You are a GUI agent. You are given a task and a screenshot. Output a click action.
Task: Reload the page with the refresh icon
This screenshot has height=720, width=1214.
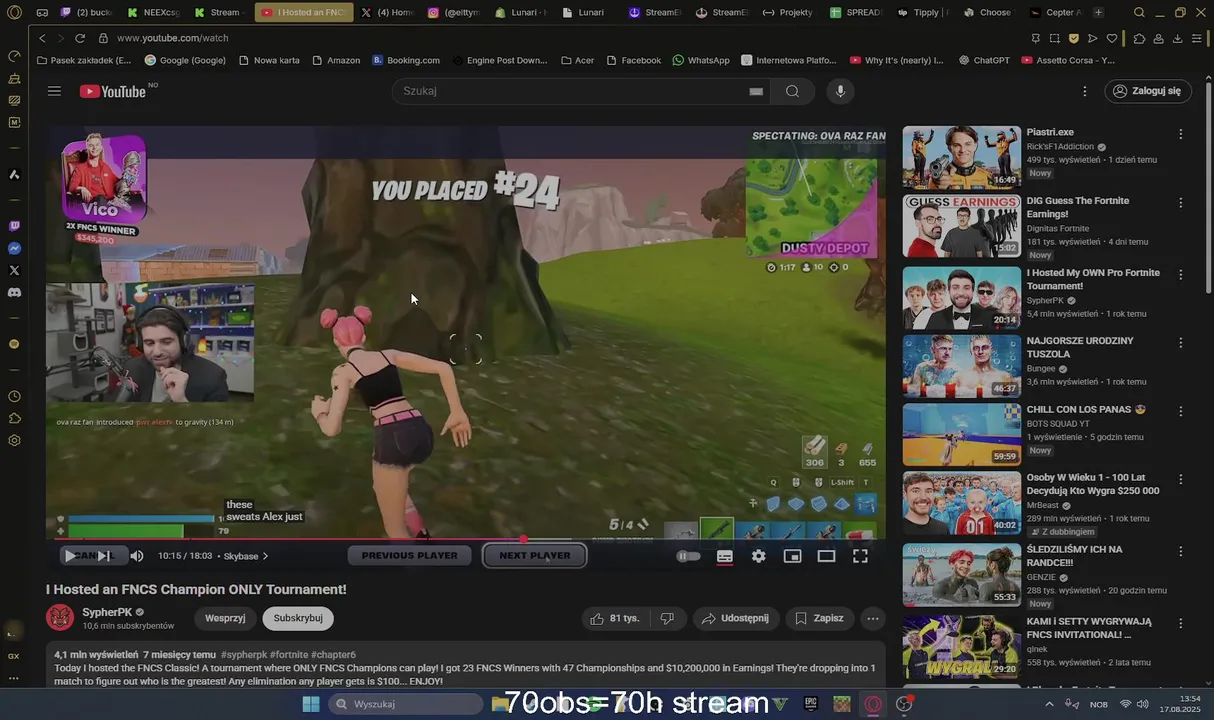click(79, 38)
